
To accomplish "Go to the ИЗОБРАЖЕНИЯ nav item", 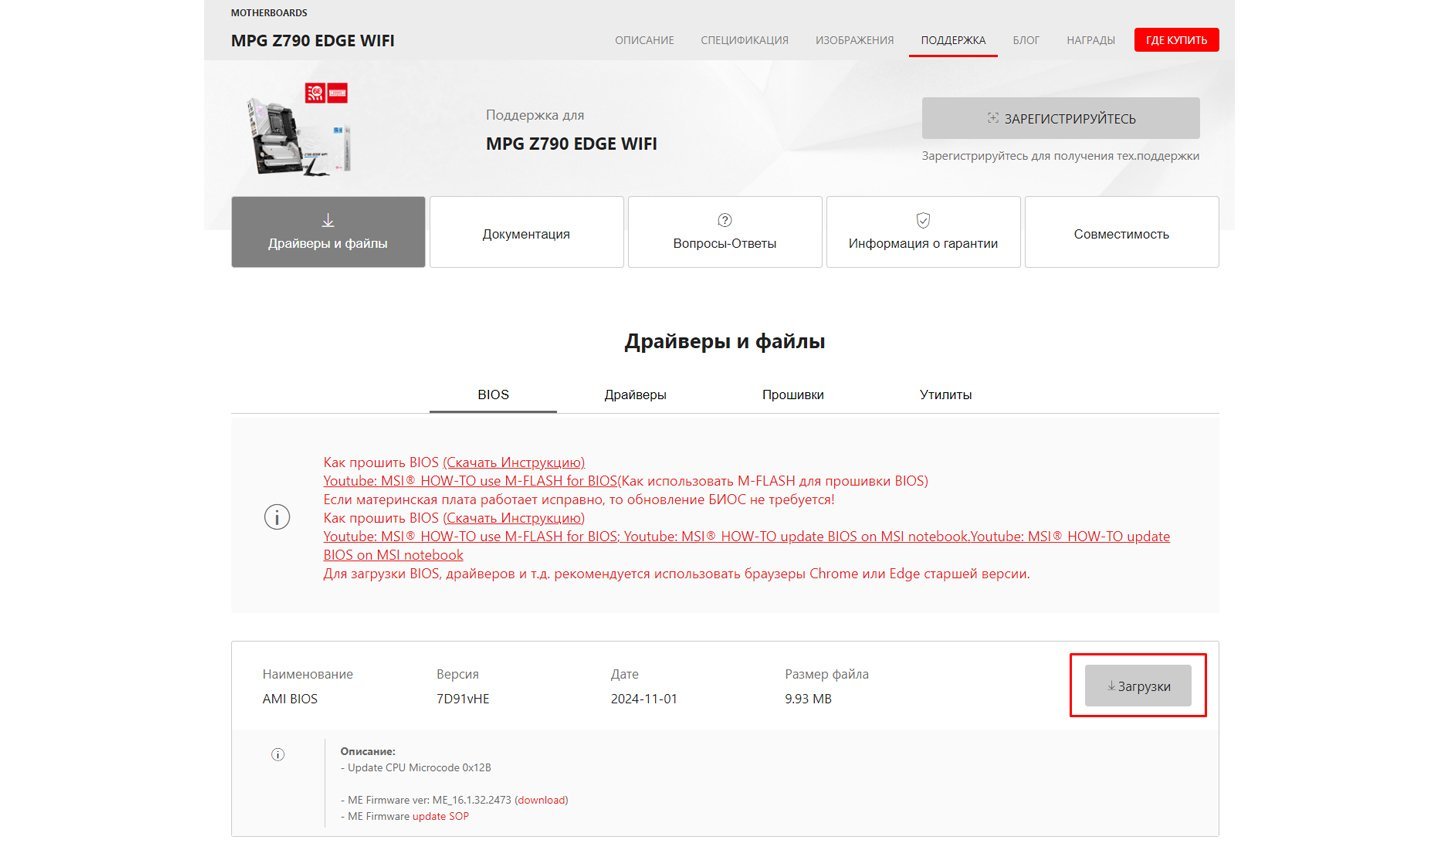I will coord(854,41).
